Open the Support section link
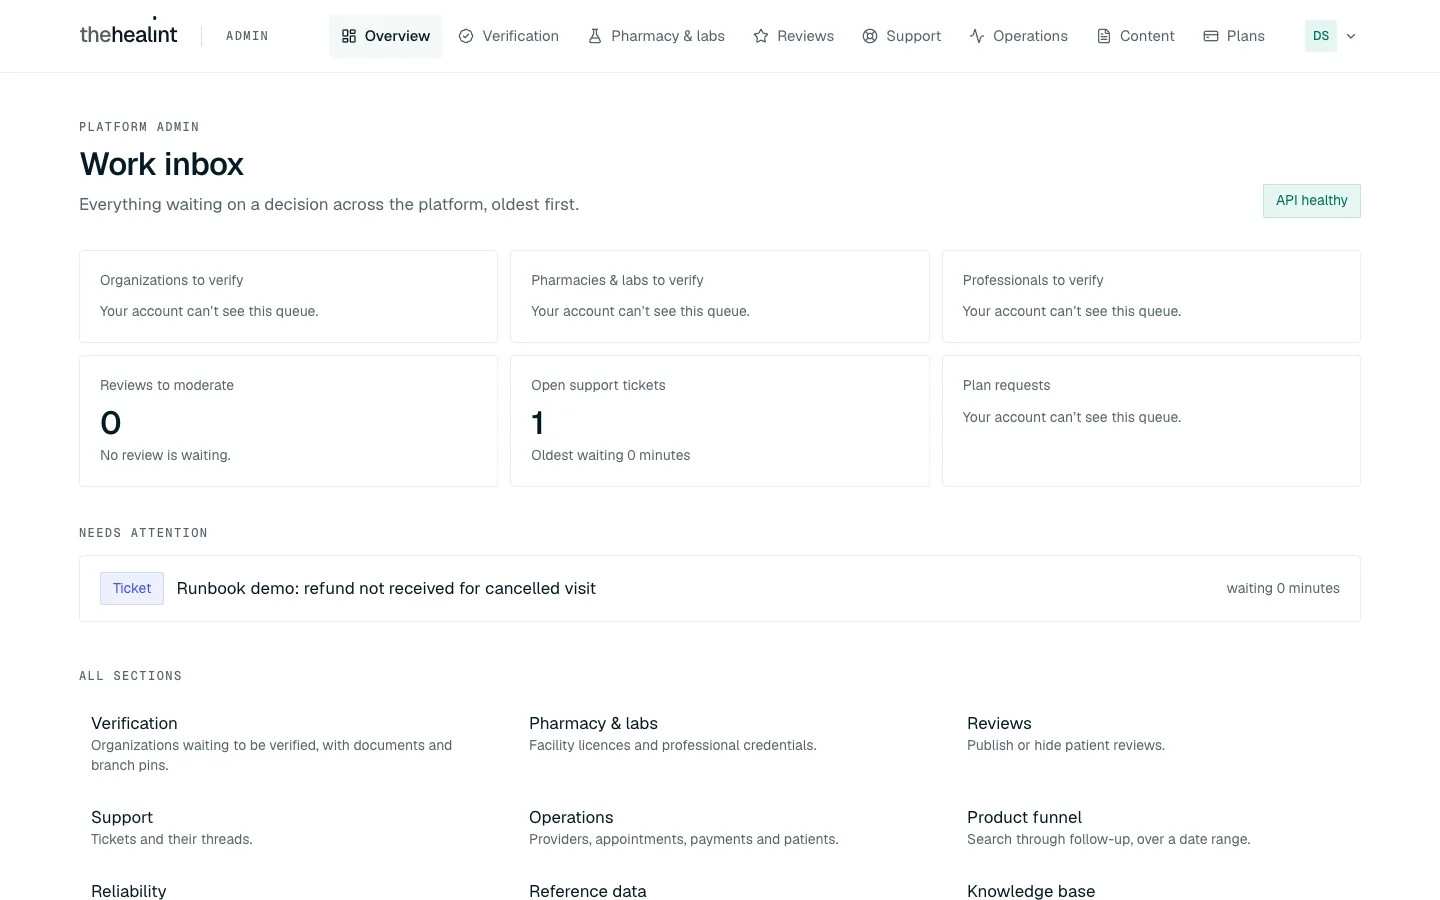Viewport: 1440px width, 900px height. tap(122, 817)
